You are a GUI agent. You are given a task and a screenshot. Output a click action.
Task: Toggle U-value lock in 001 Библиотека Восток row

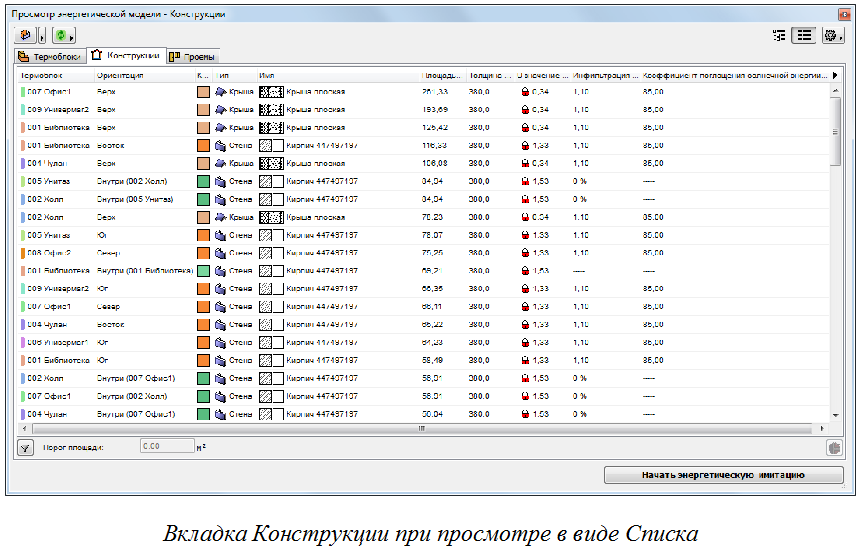click(x=525, y=145)
